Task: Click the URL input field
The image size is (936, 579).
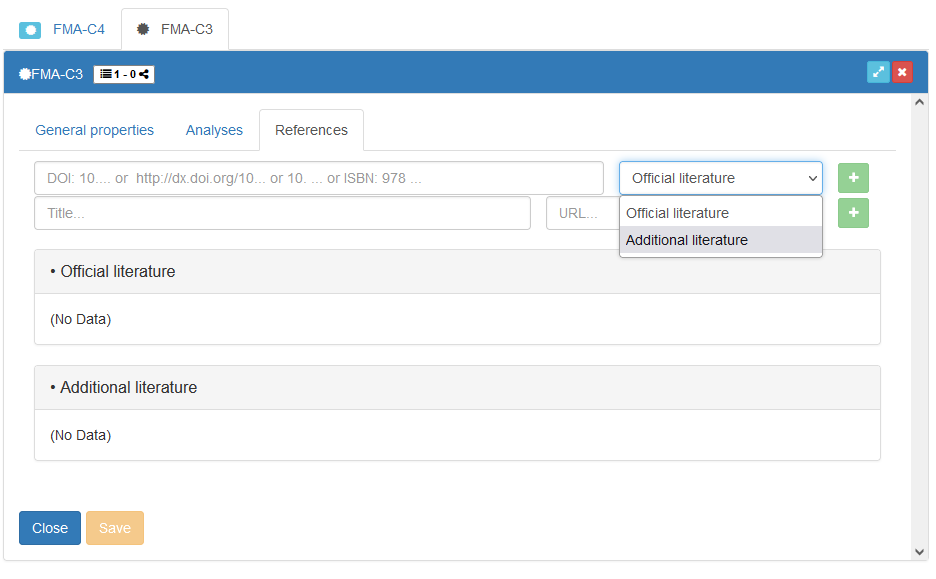Action: pyautogui.click(x=580, y=213)
